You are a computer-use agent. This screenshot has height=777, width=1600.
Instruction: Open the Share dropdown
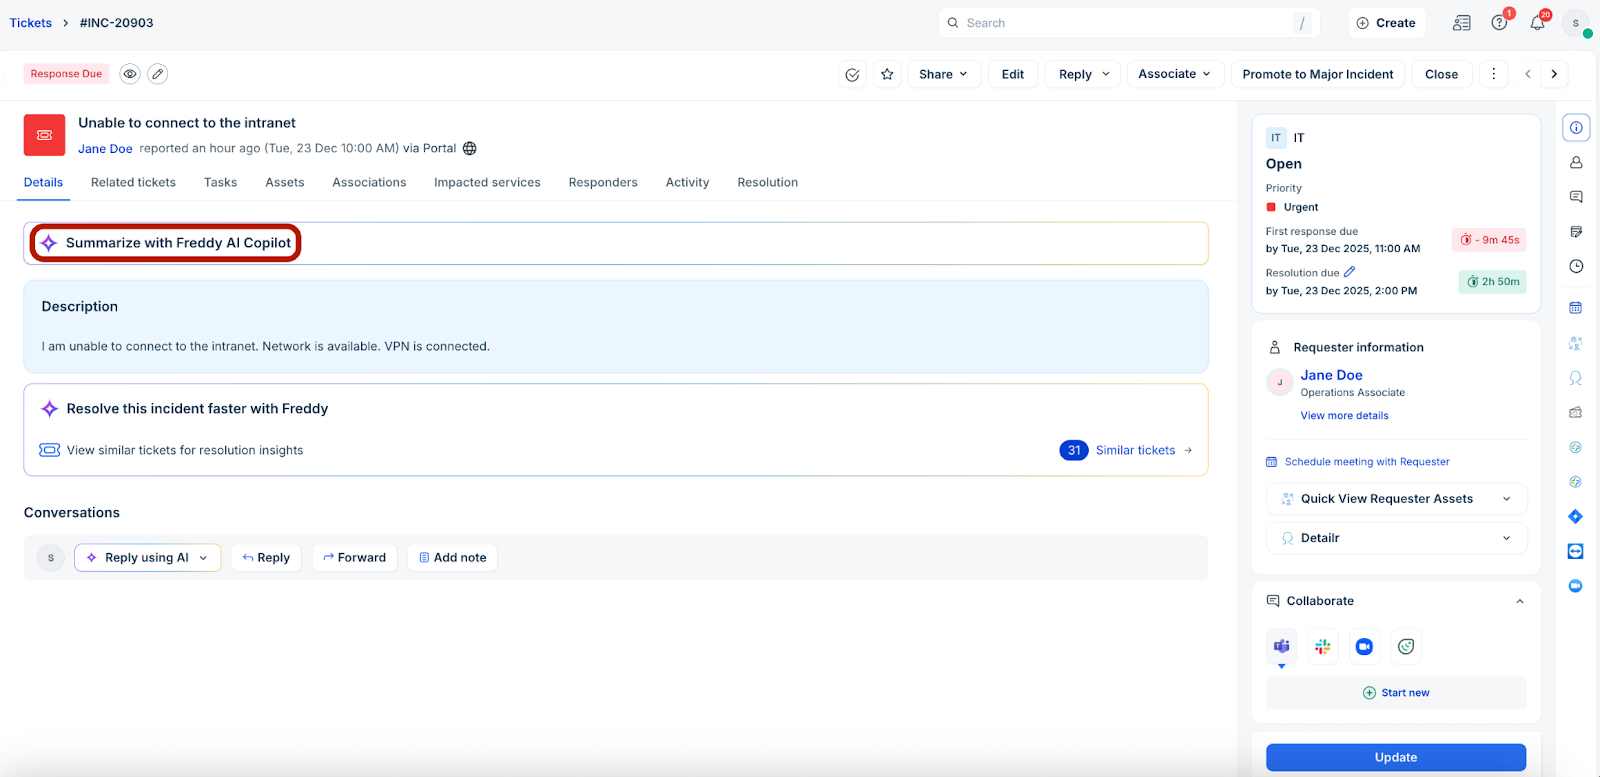(x=943, y=74)
